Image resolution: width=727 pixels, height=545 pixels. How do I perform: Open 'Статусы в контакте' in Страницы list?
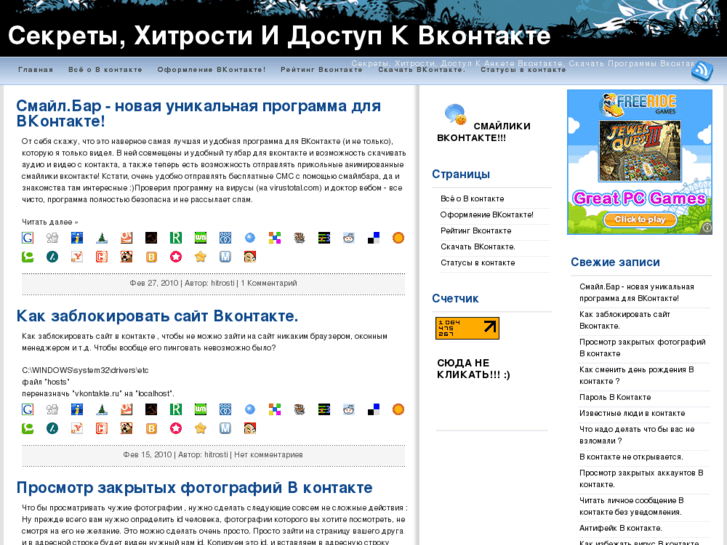[478, 263]
